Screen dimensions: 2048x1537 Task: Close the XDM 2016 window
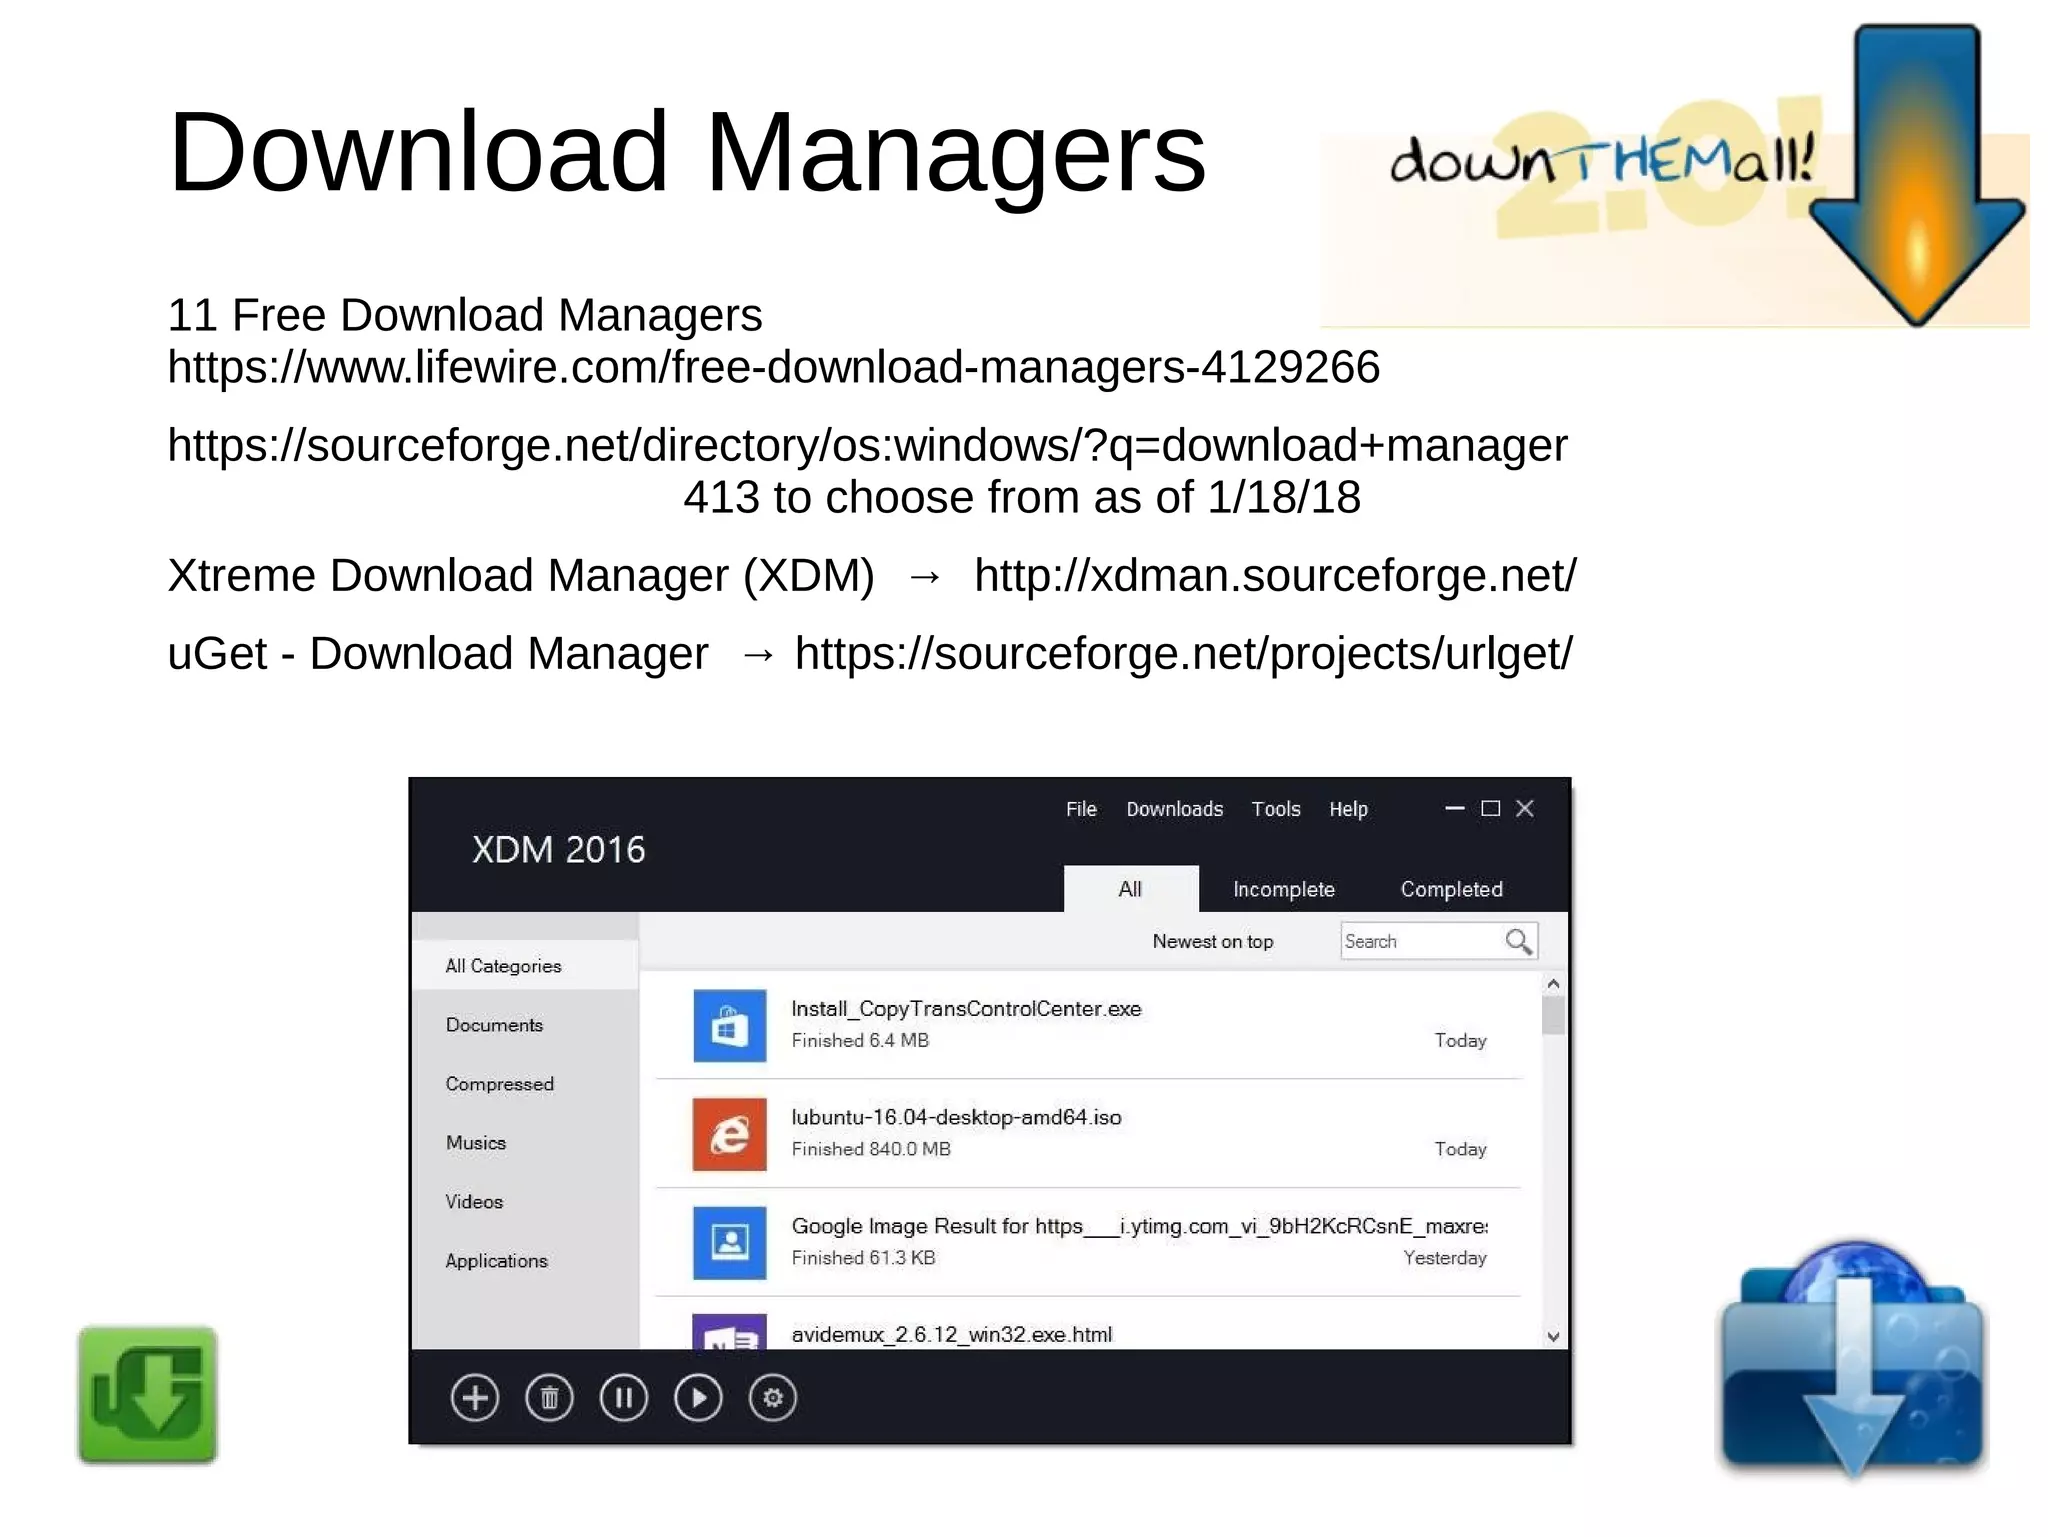click(x=1525, y=808)
